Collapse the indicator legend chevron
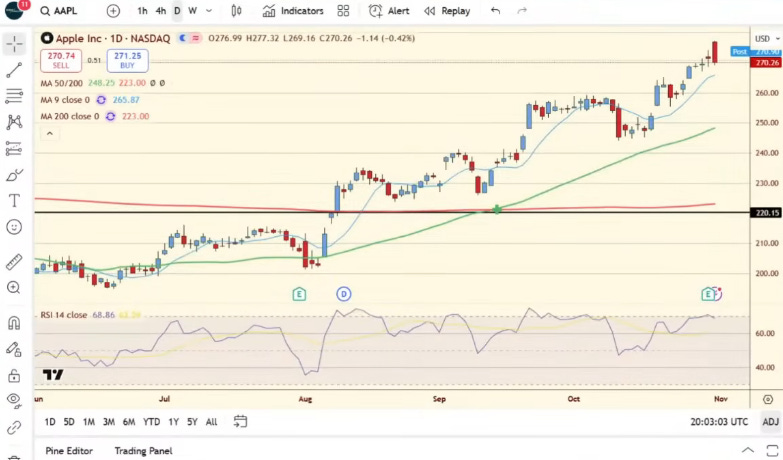The width and height of the screenshot is (783, 460). pos(49,133)
